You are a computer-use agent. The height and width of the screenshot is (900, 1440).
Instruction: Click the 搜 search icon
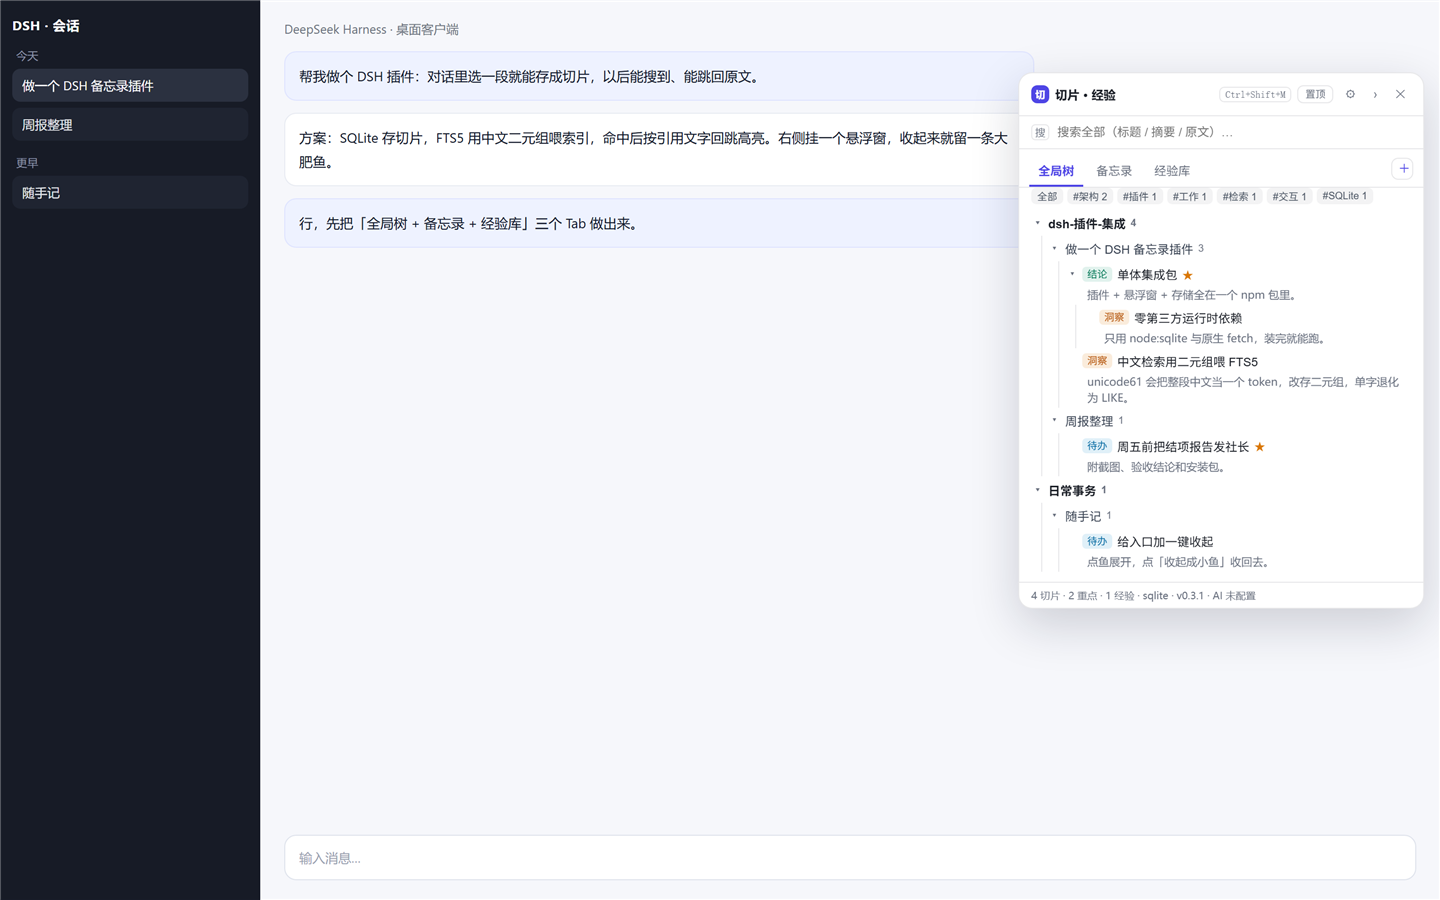1040,132
